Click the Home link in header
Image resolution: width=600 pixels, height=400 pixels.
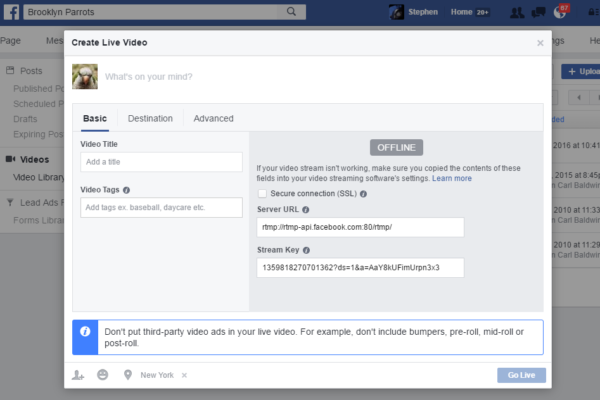[x=461, y=12]
